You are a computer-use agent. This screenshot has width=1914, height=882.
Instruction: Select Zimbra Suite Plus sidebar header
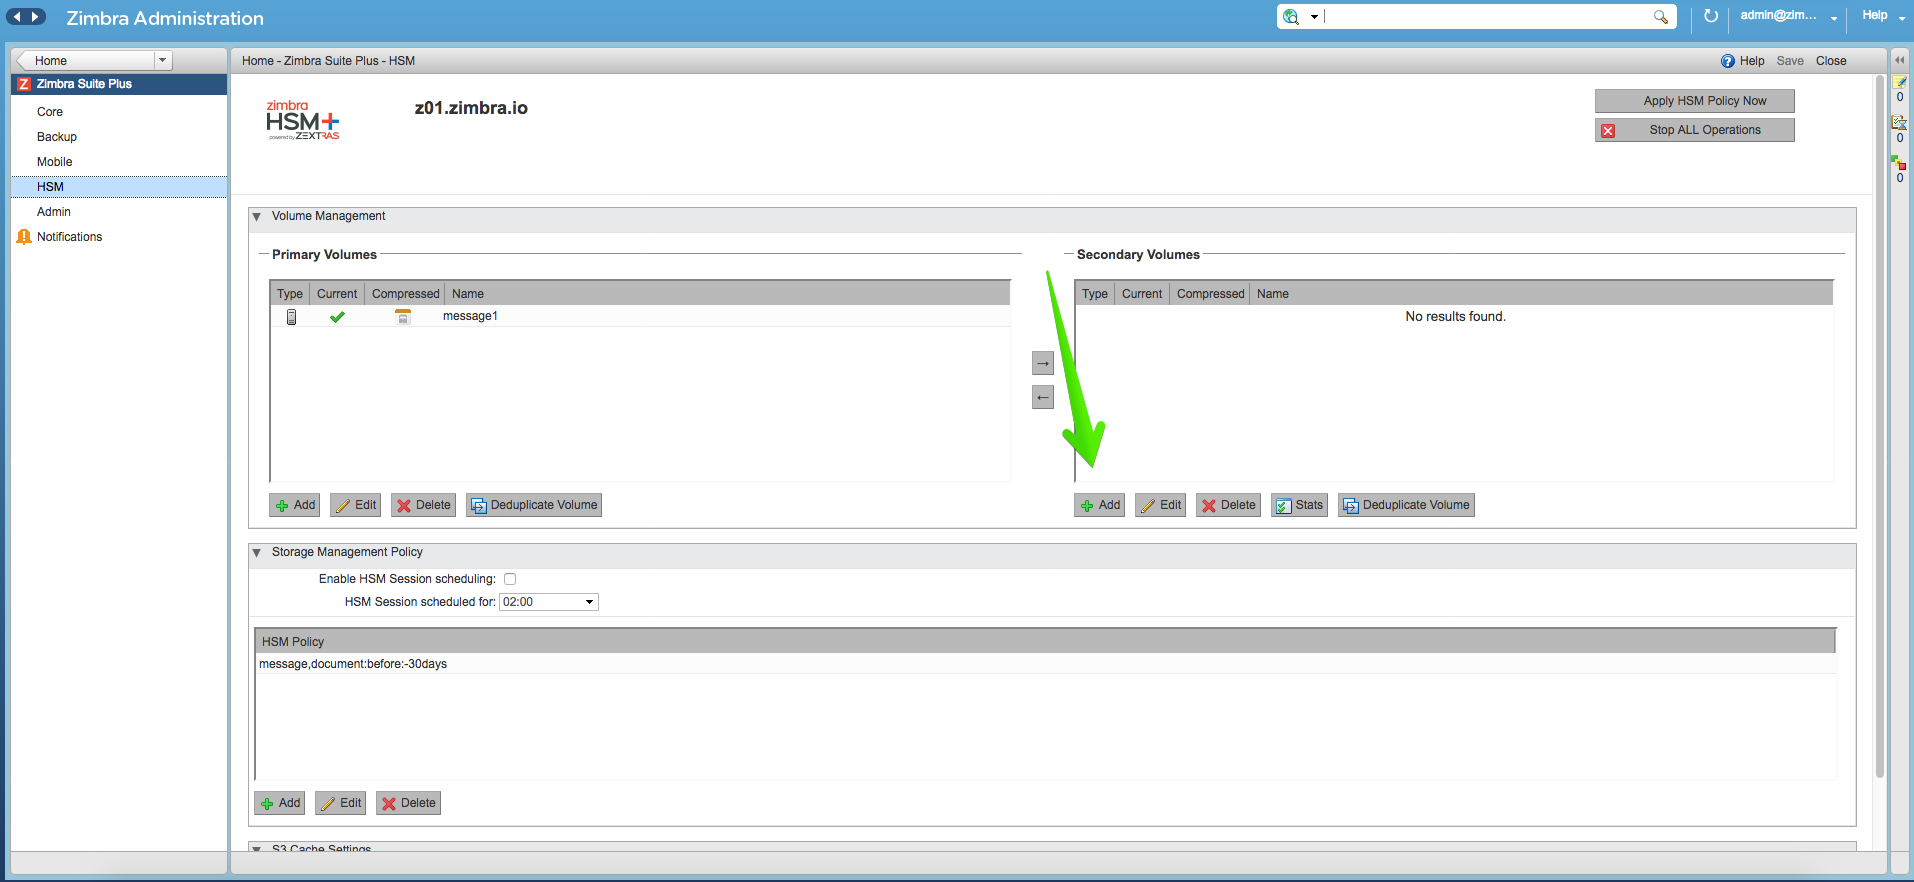point(119,84)
